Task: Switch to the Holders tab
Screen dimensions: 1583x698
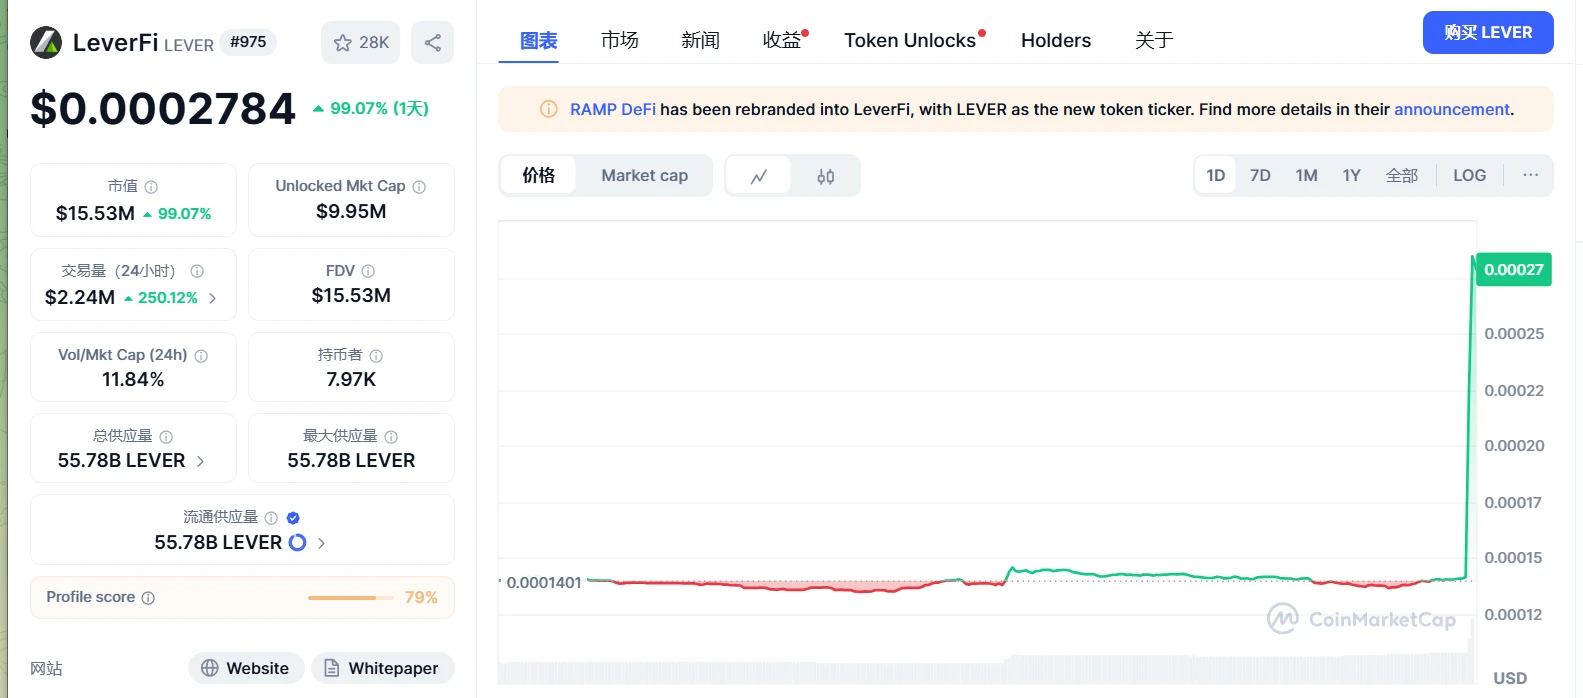Action: [x=1055, y=40]
